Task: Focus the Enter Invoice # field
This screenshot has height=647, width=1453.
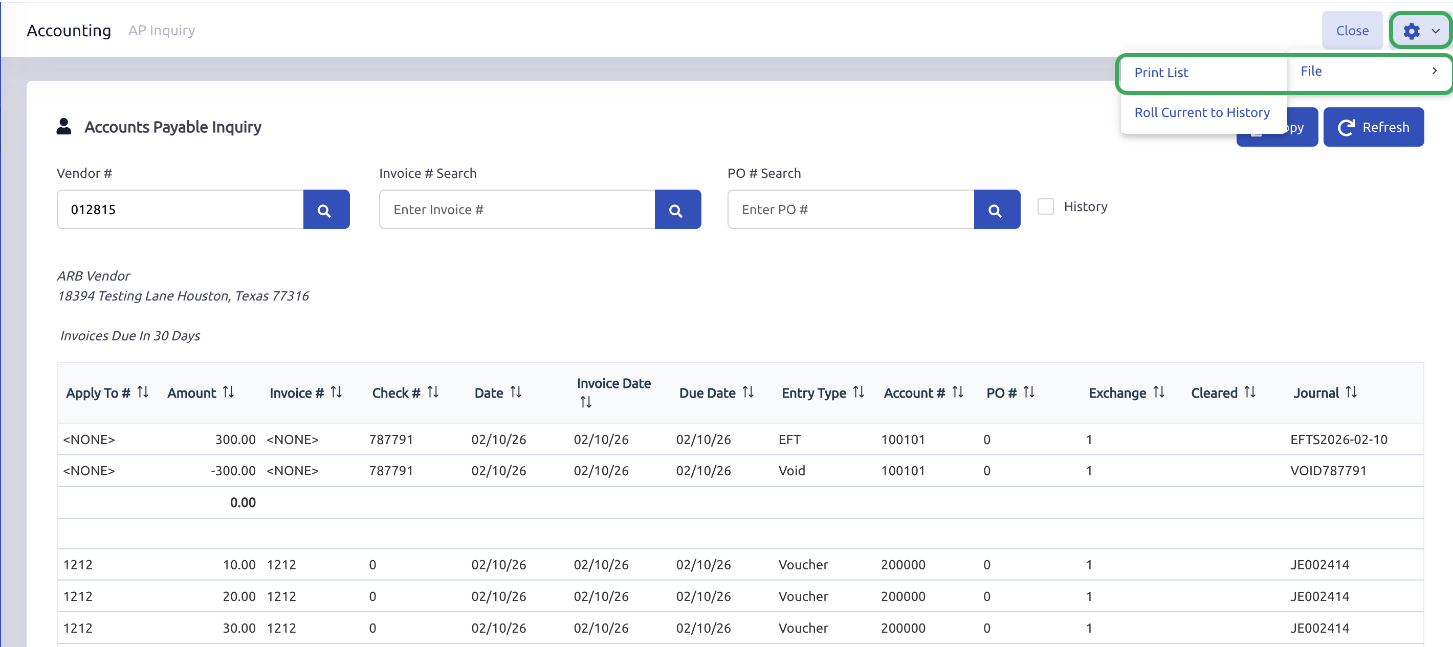Action: click(517, 210)
